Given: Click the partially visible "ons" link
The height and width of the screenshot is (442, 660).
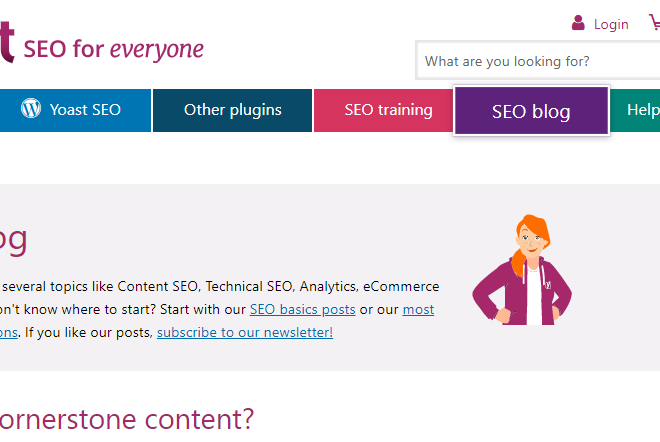Looking at the screenshot, I should click(x=8, y=333).
